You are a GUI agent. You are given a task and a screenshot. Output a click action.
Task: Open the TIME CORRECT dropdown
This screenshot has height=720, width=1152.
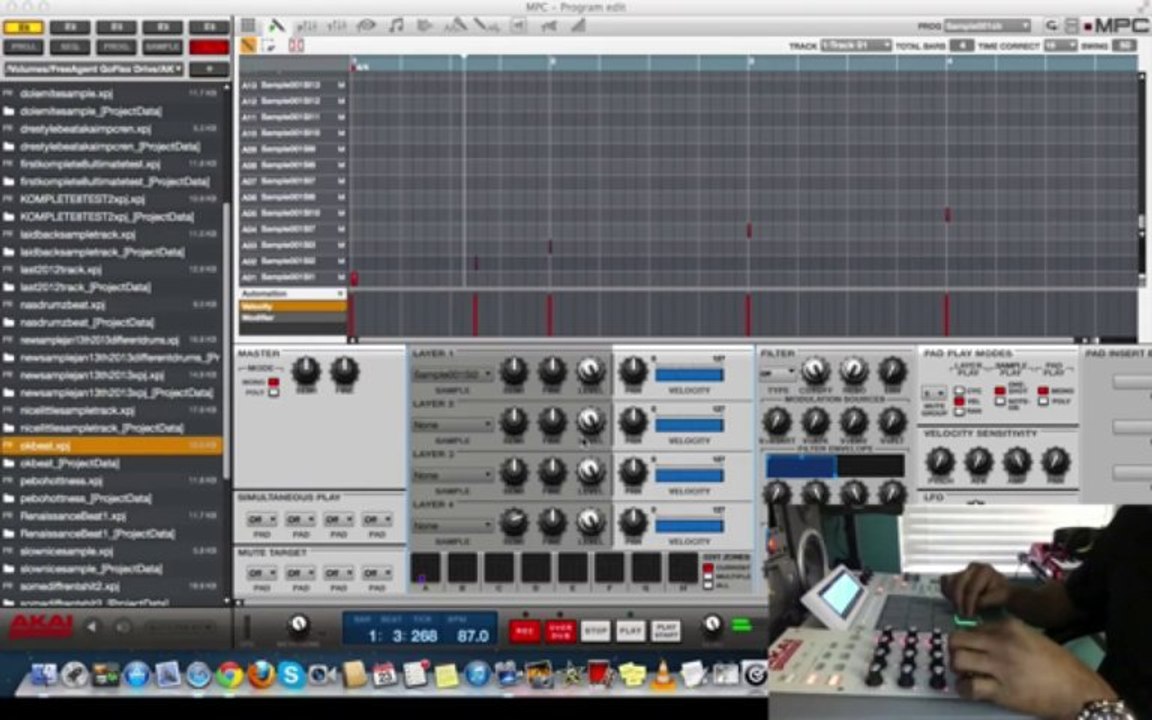(1059, 46)
